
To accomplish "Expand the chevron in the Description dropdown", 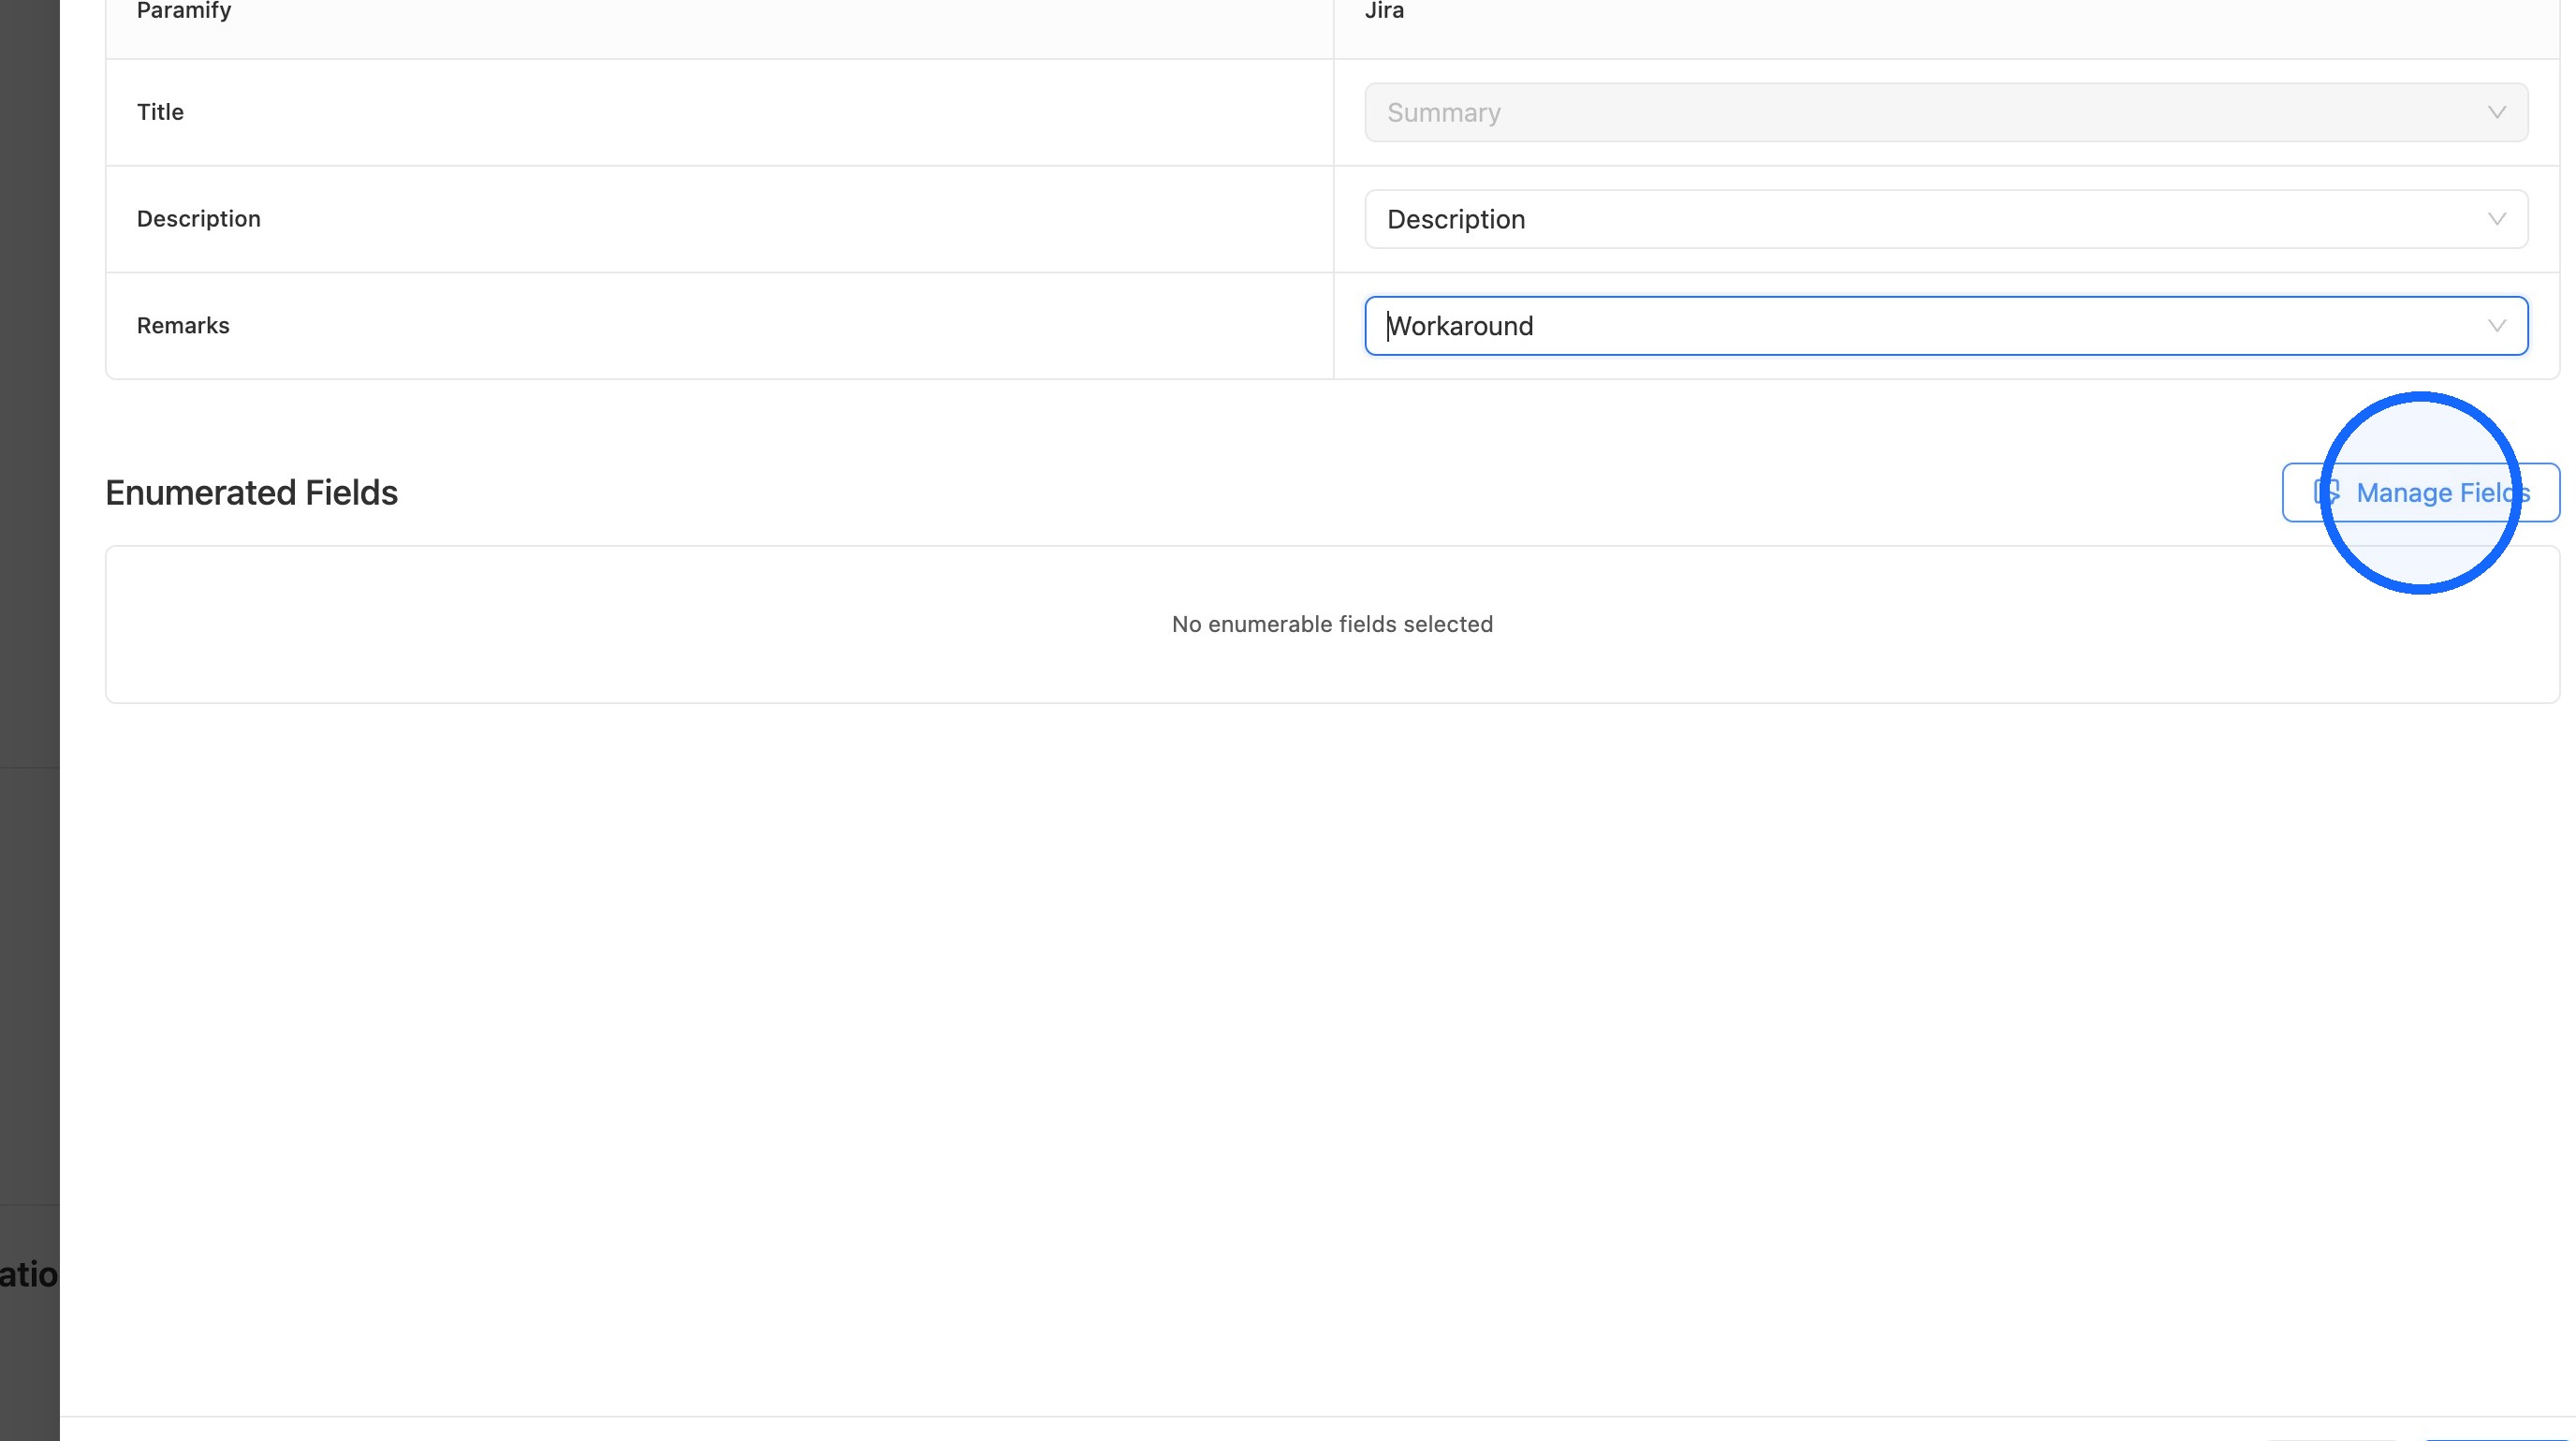I will click(x=2496, y=219).
